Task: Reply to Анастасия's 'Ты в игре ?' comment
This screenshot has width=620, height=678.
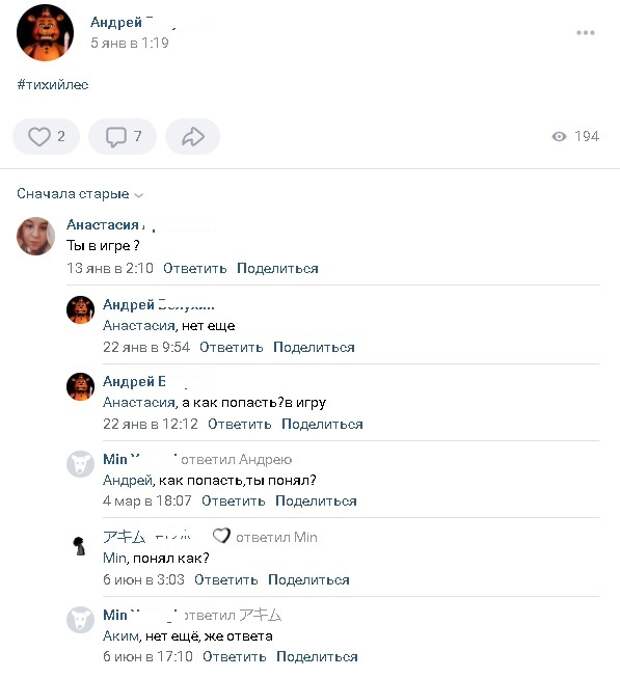Action: point(195,268)
